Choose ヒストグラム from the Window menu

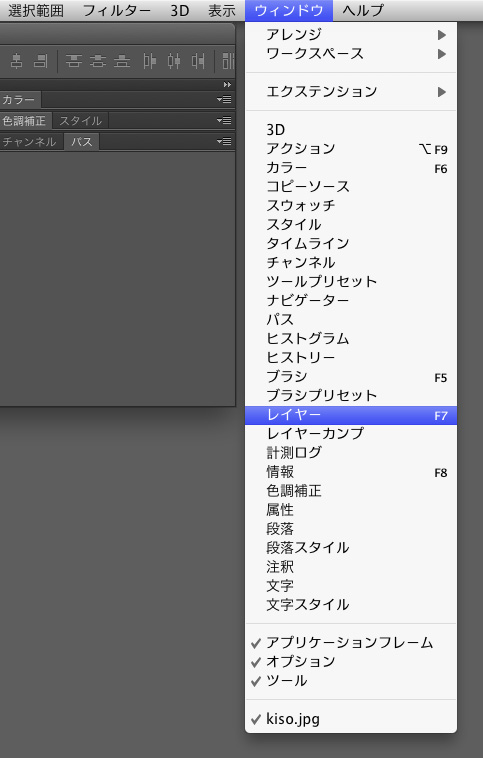click(351, 339)
